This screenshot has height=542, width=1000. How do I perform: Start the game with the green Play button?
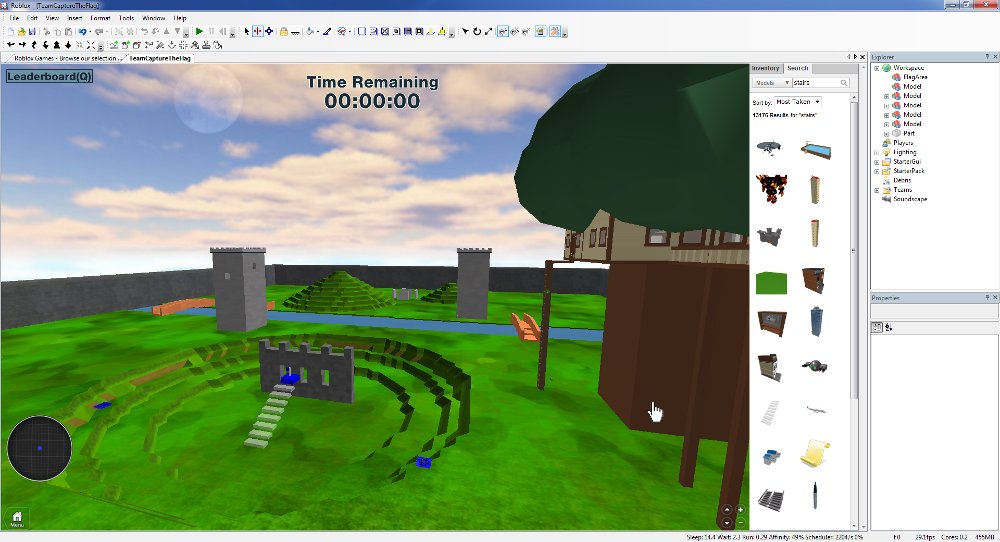(199, 31)
